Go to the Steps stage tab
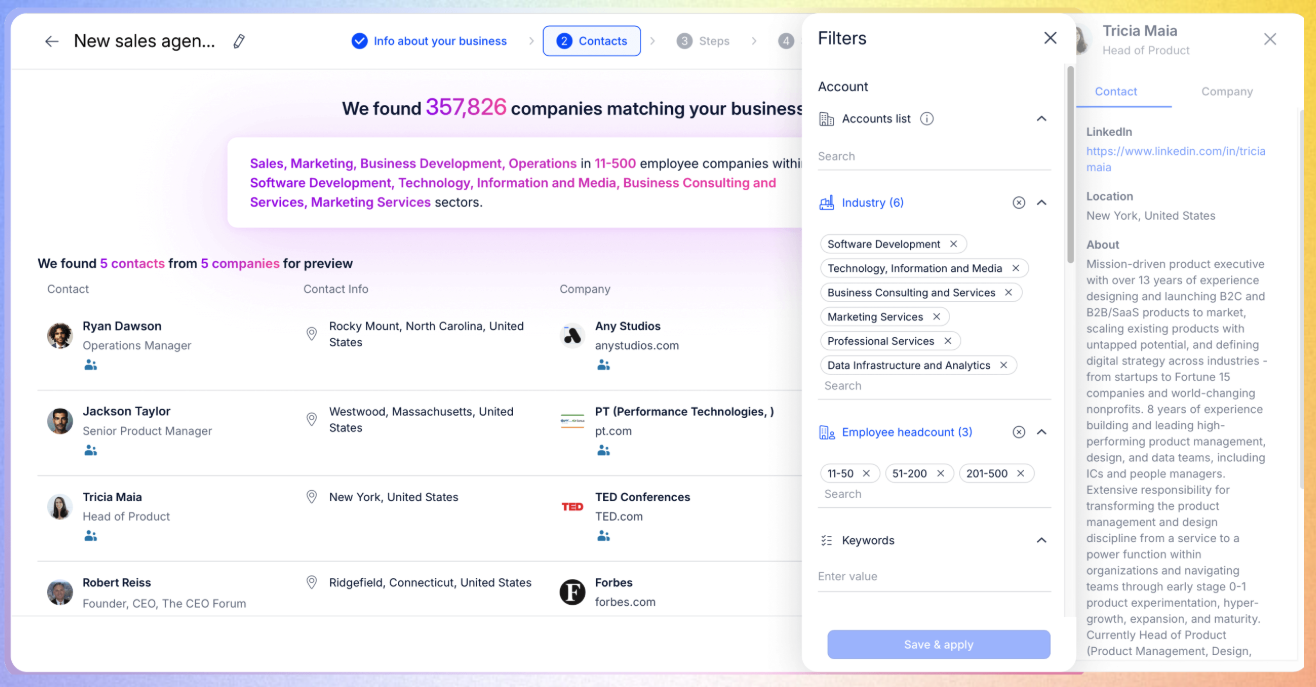 [703, 41]
